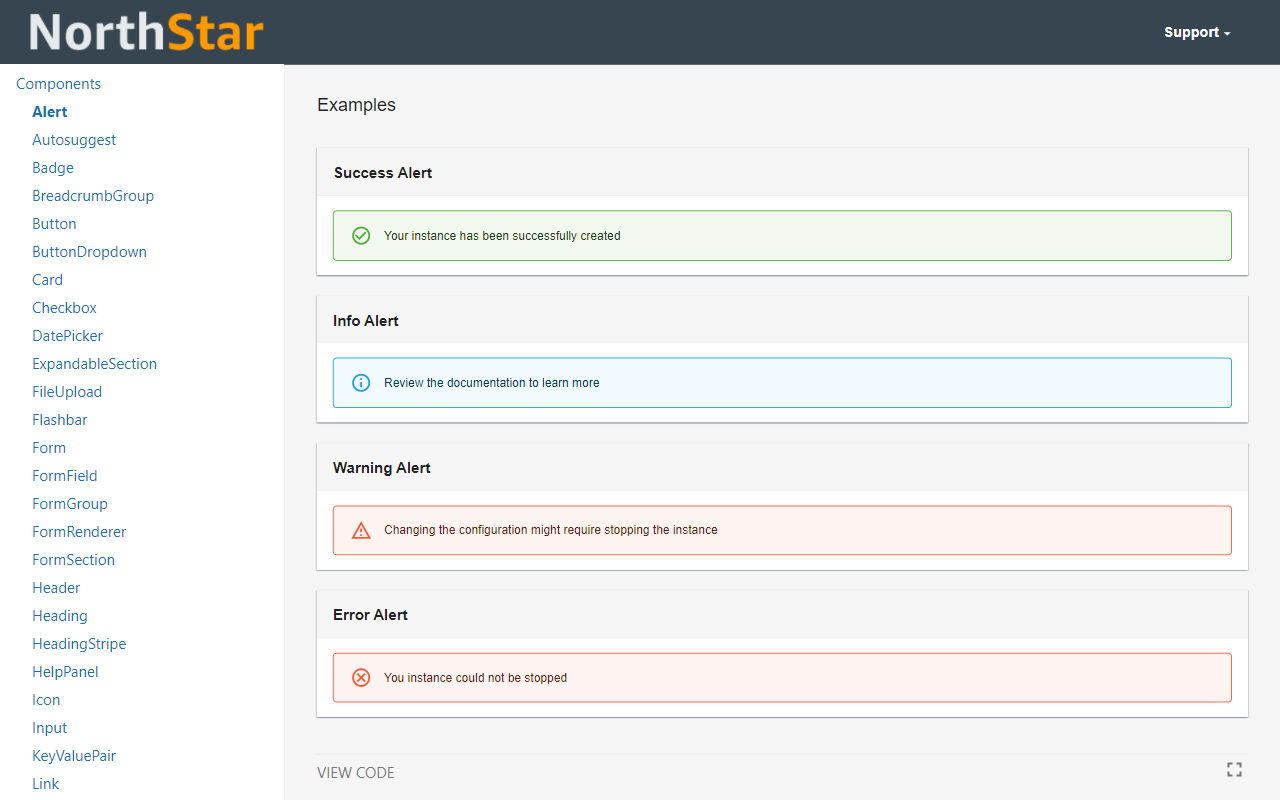Select FormRenderer in the sidebar
The image size is (1280, 800).
(x=79, y=531)
